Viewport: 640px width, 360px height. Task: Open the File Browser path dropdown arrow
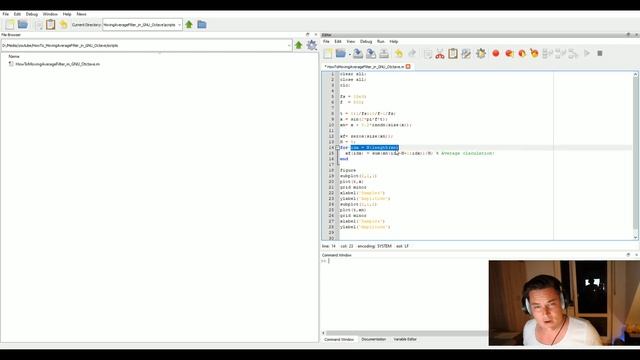pyautogui.click(x=289, y=45)
